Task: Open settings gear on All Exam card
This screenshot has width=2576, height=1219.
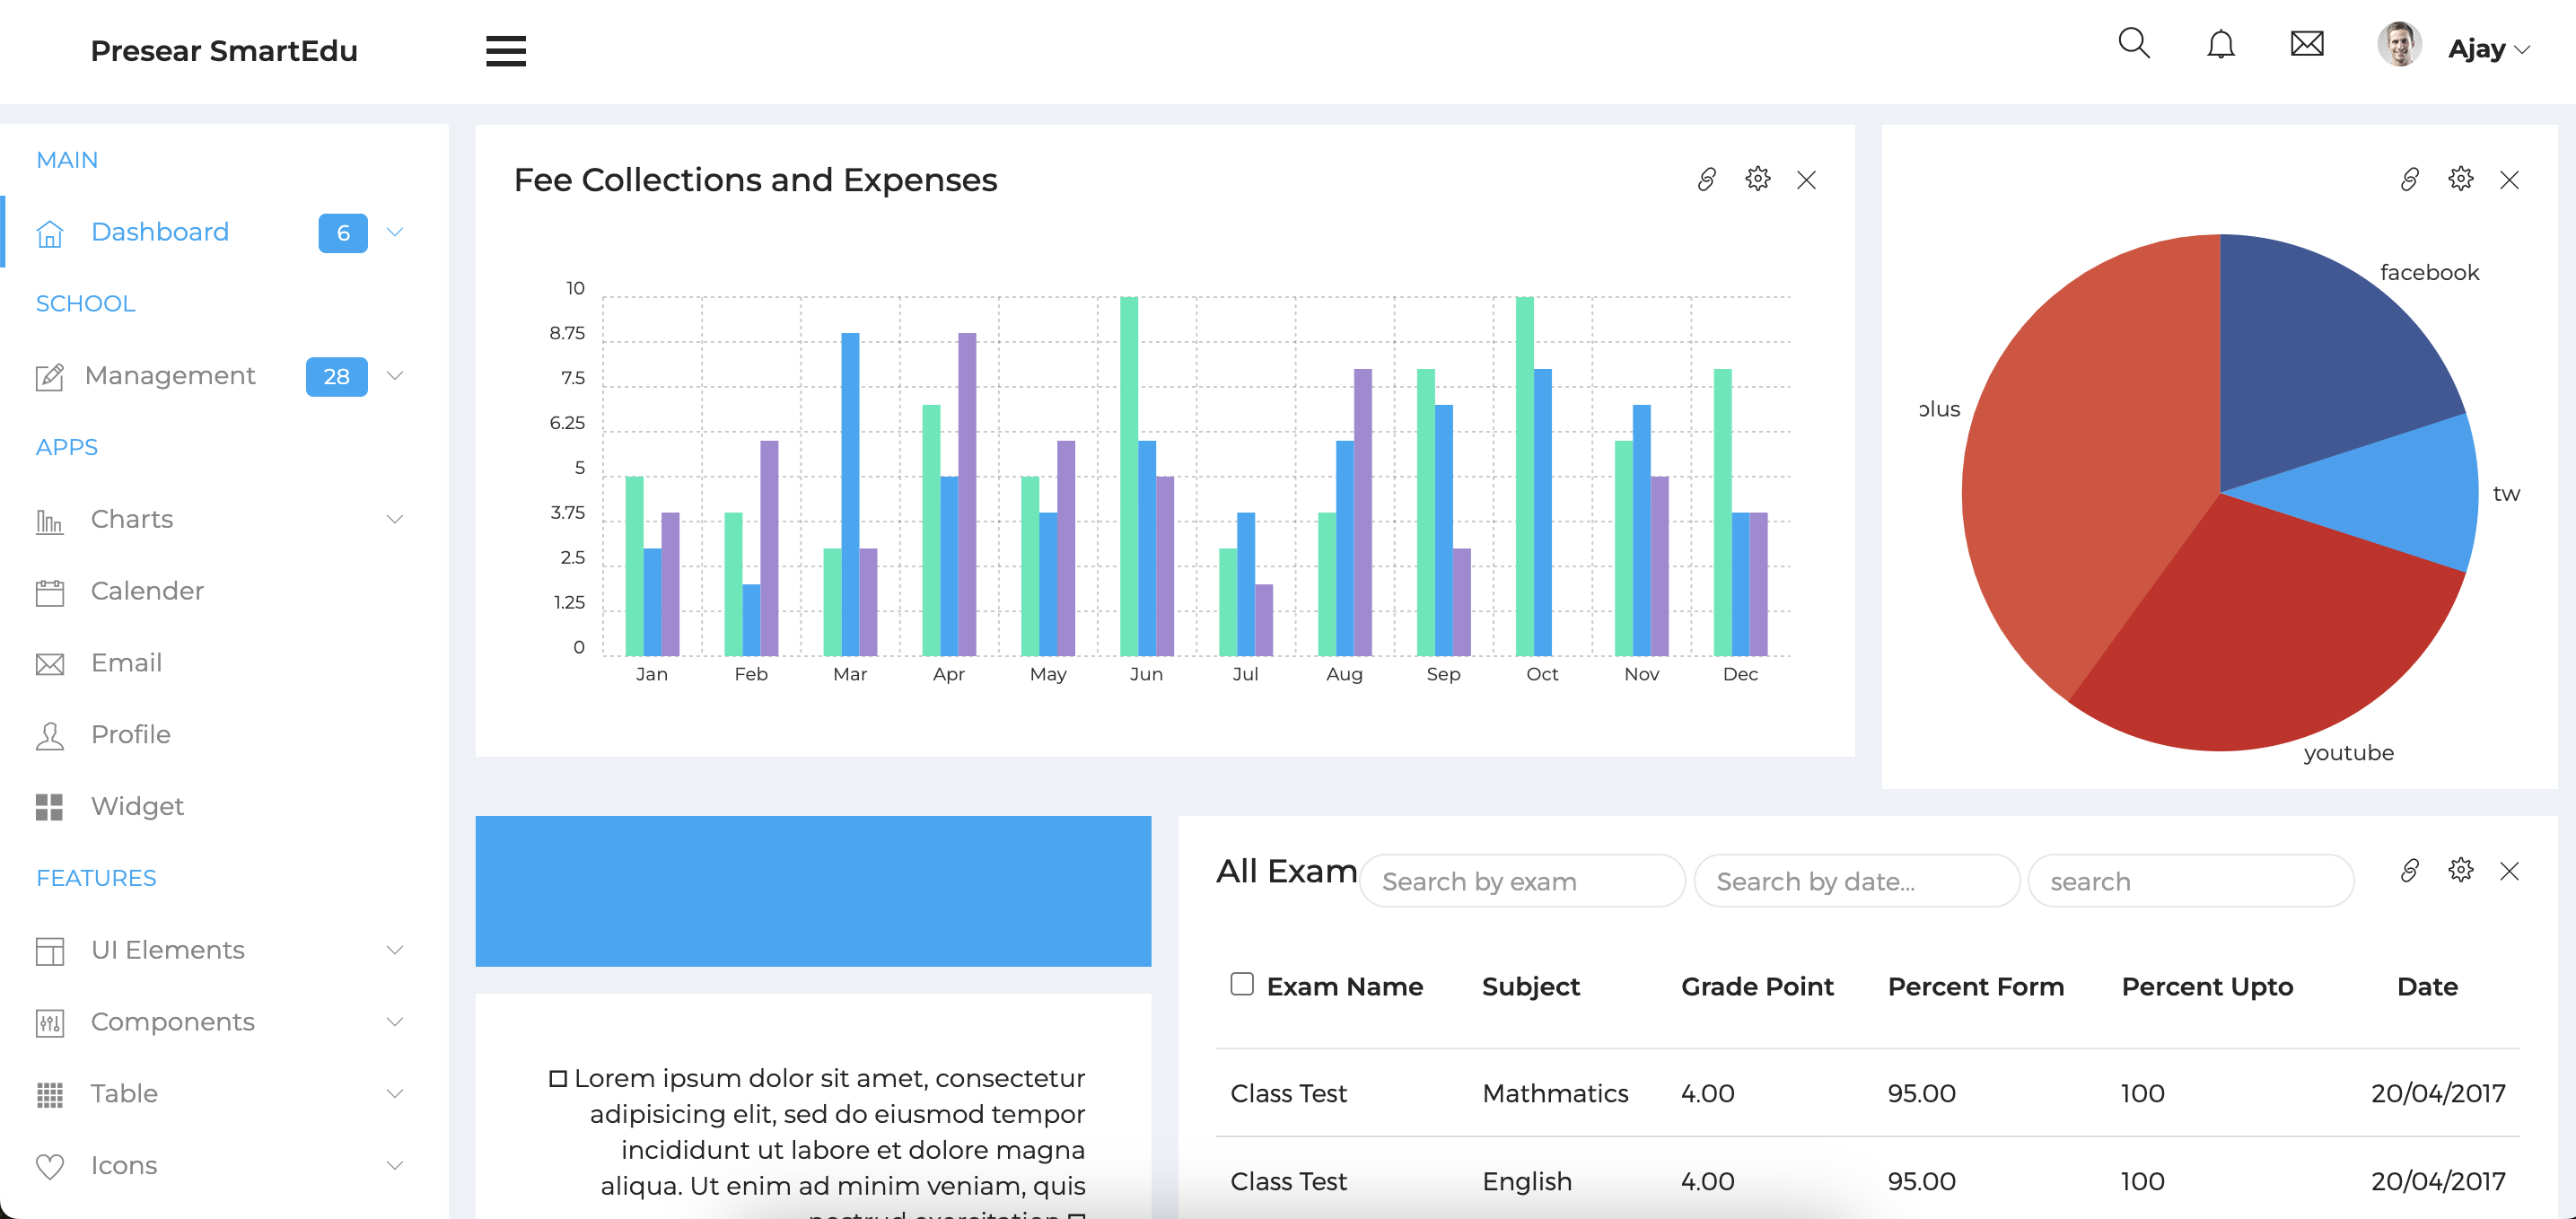Action: click(x=2461, y=870)
